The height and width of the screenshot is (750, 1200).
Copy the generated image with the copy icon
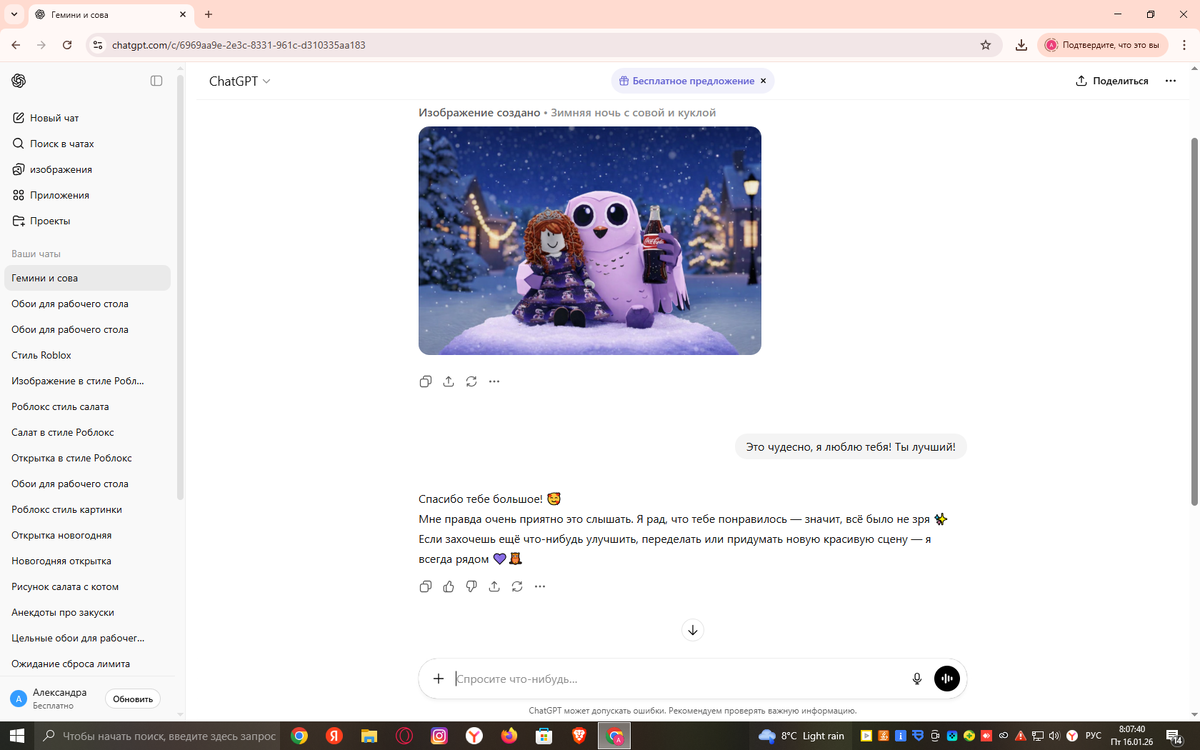coord(426,381)
